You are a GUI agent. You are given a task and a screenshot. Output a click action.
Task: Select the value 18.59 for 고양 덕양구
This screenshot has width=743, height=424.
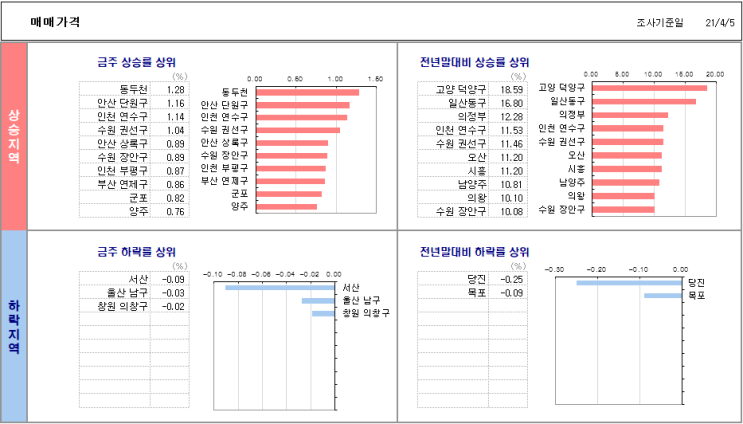click(512, 90)
